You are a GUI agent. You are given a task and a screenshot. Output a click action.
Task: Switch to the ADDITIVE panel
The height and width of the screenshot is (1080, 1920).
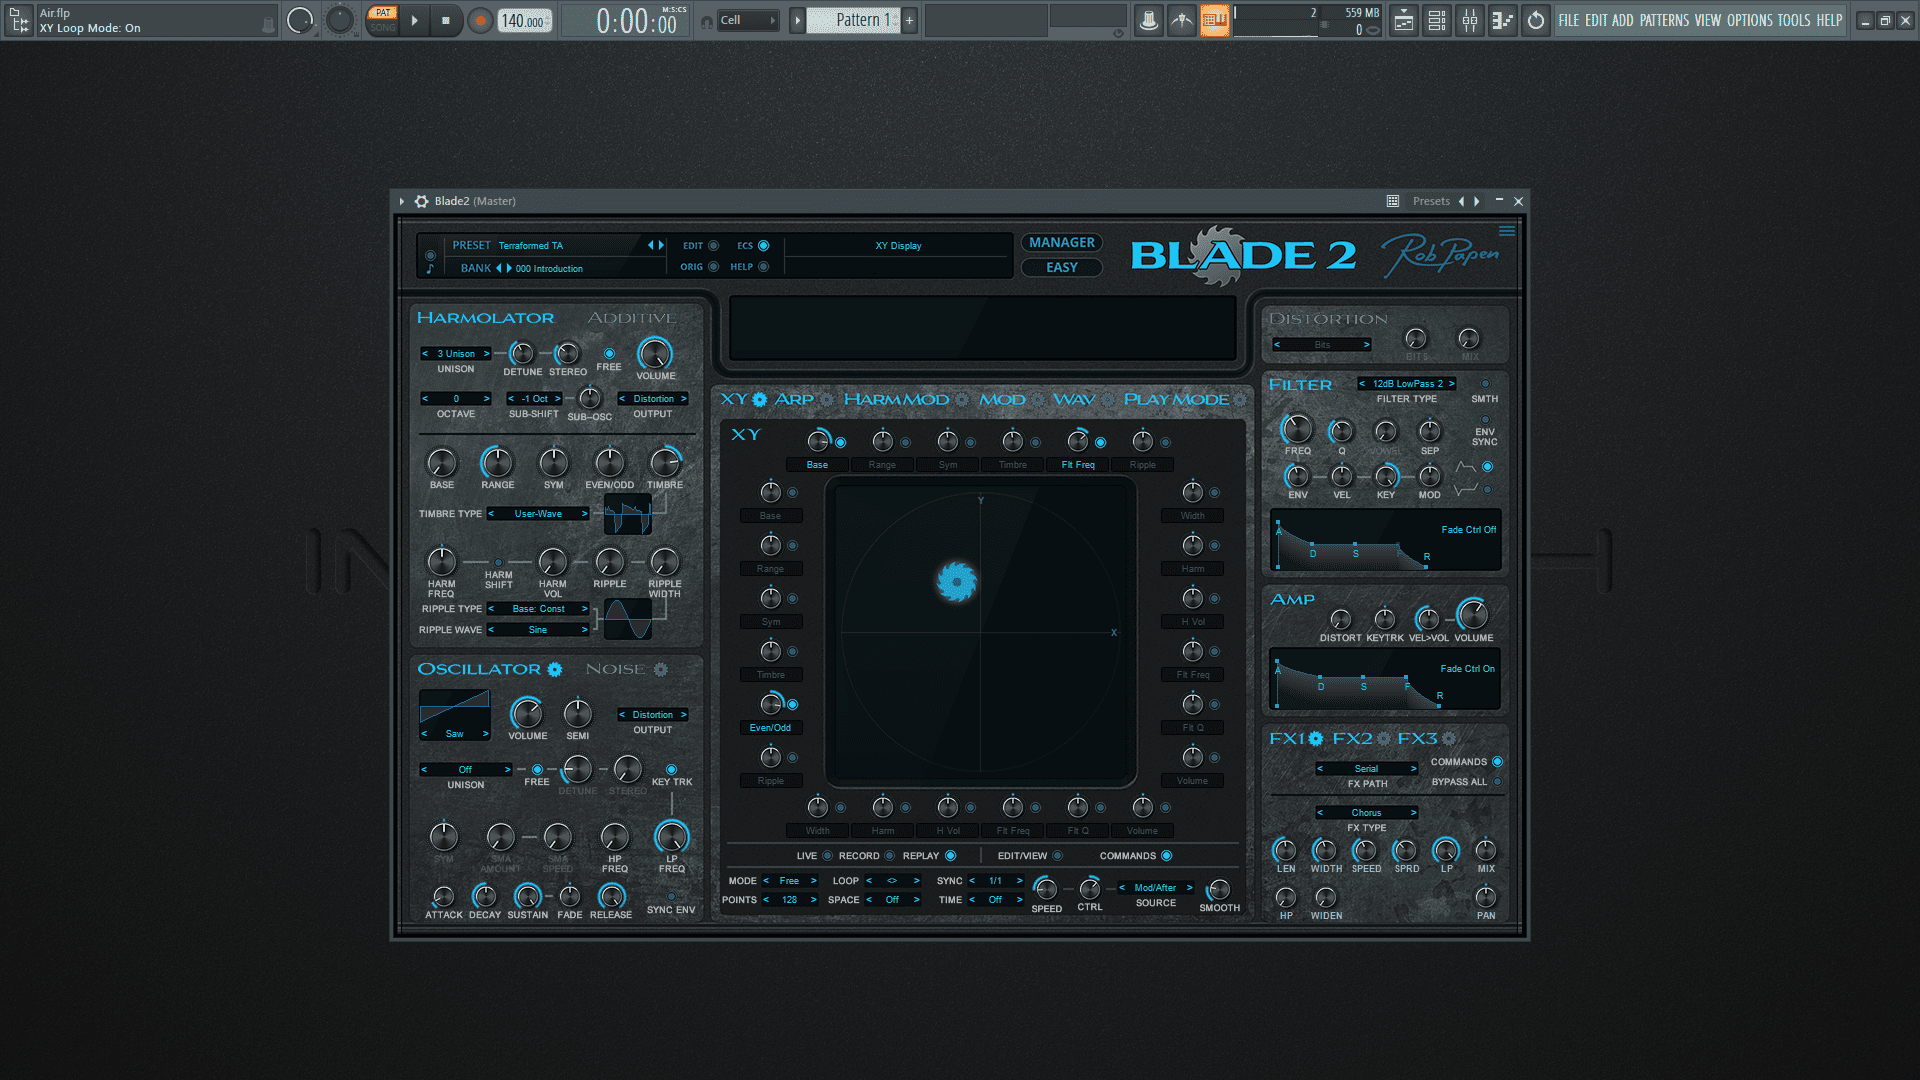(632, 318)
